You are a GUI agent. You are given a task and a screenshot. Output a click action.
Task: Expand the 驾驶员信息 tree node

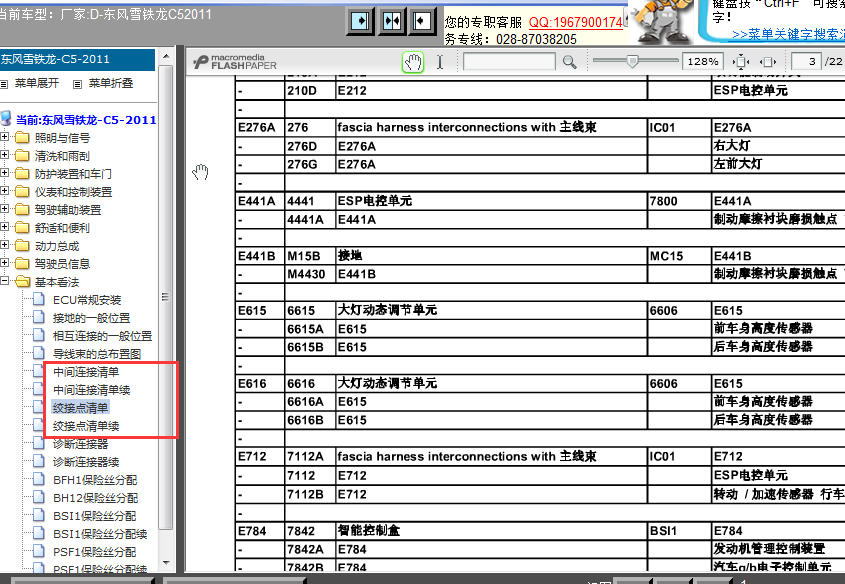click(x=4, y=263)
